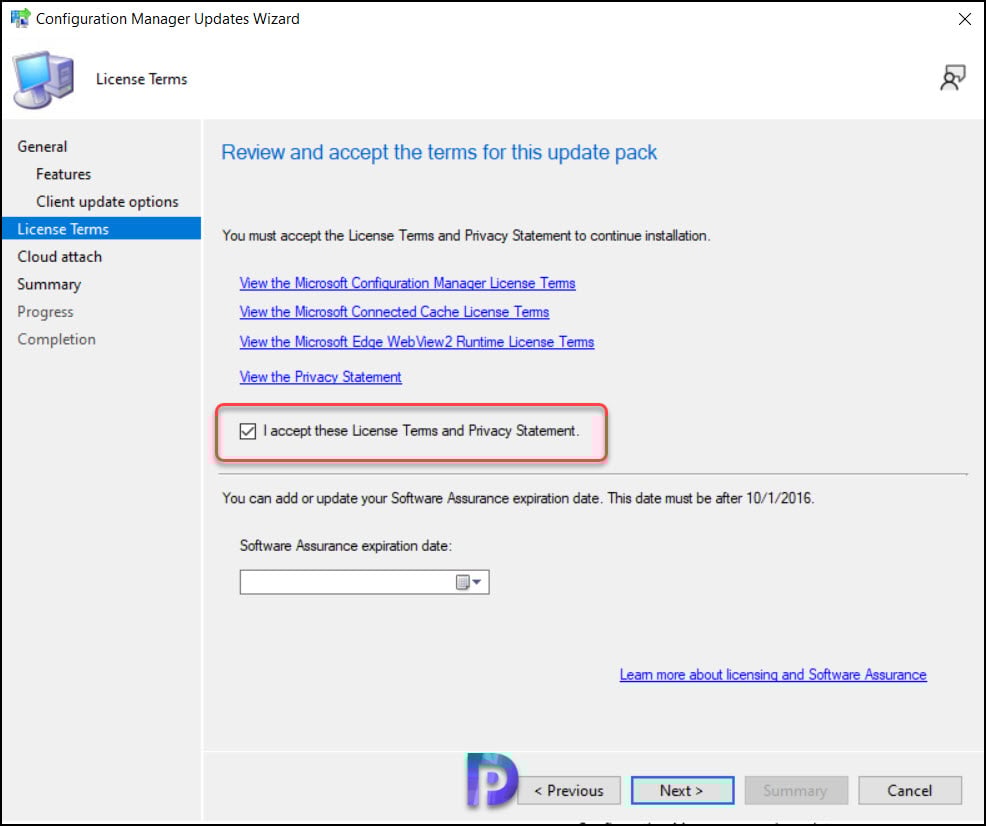Open the View the Privacy Statement link
986x826 pixels.
tap(320, 377)
